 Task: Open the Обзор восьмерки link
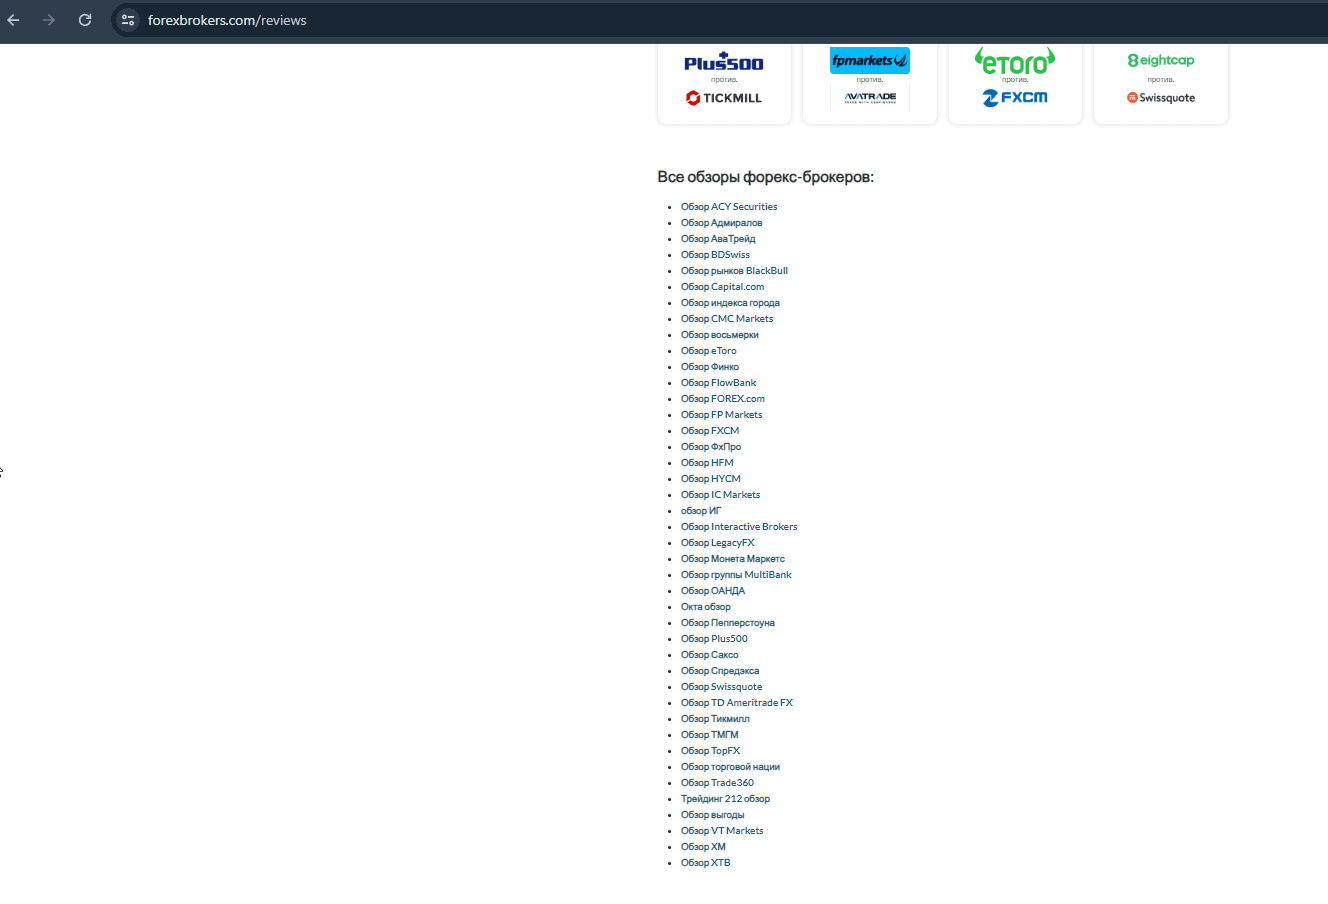(x=720, y=335)
